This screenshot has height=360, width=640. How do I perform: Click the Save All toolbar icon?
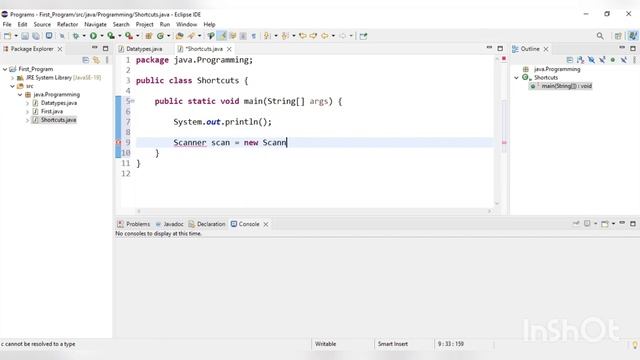tap(36, 36)
